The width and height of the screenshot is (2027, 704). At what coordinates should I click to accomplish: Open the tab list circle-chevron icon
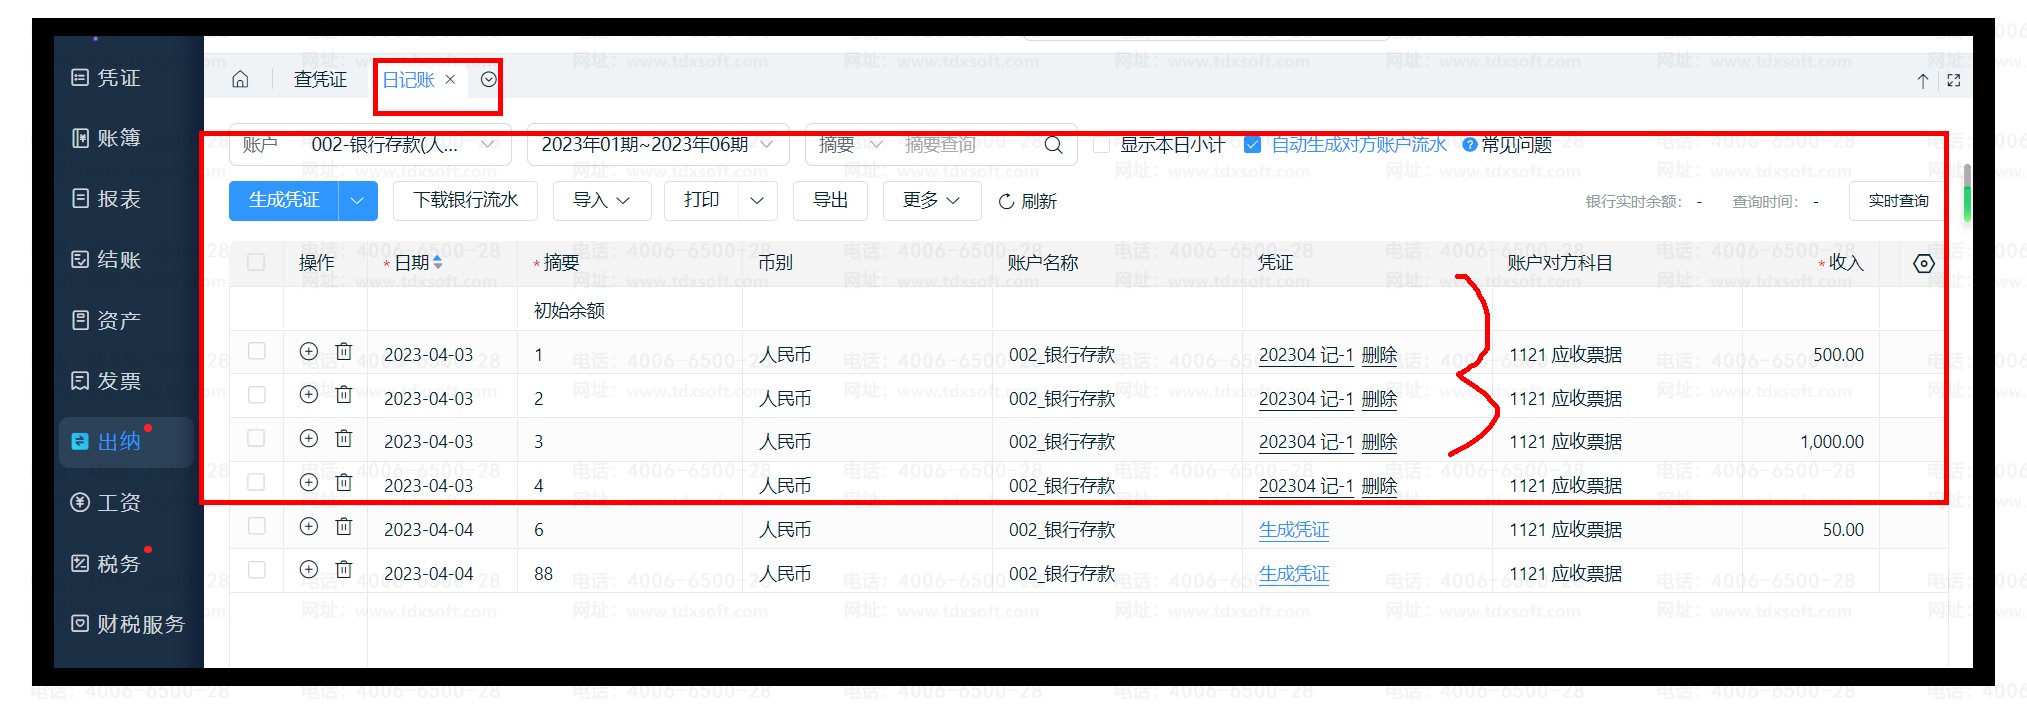[x=488, y=80]
